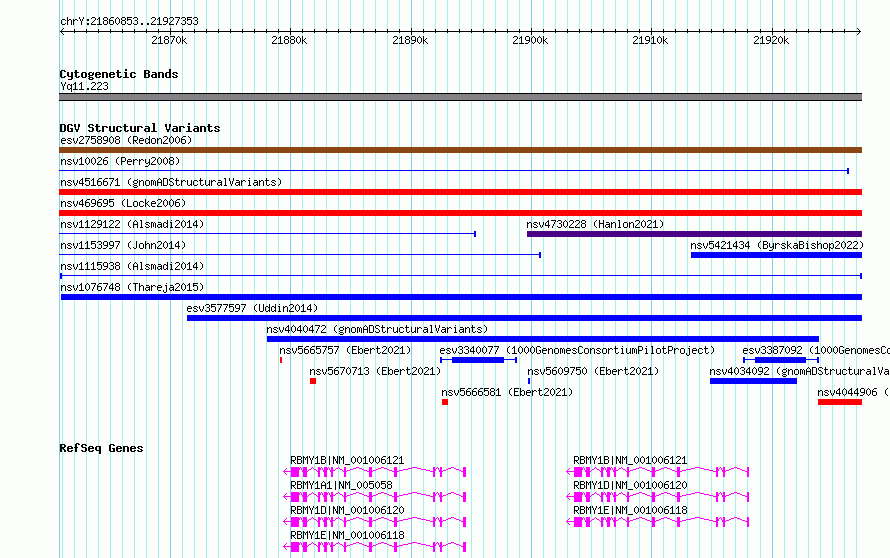The width and height of the screenshot is (890, 558).
Task: Click the nsv5670713 (Ebert2021) red square
Action: point(313,381)
